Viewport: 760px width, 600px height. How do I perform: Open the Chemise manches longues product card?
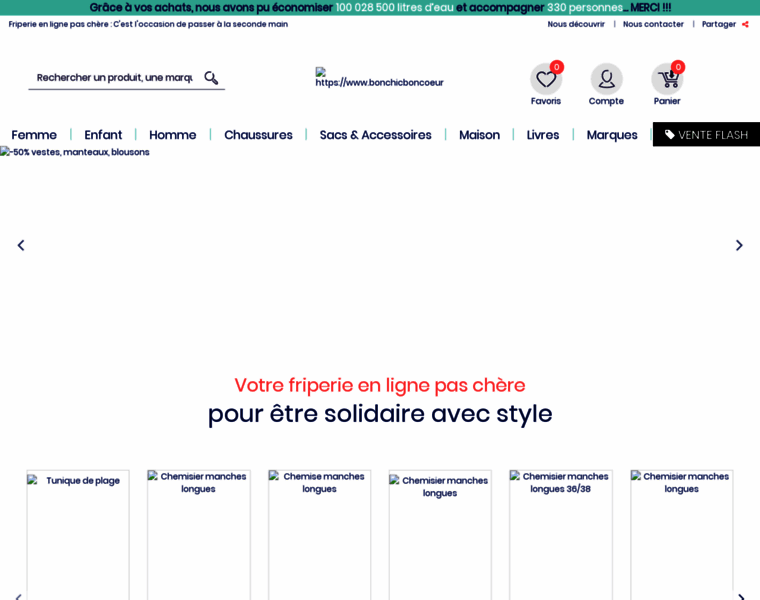click(319, 535)
